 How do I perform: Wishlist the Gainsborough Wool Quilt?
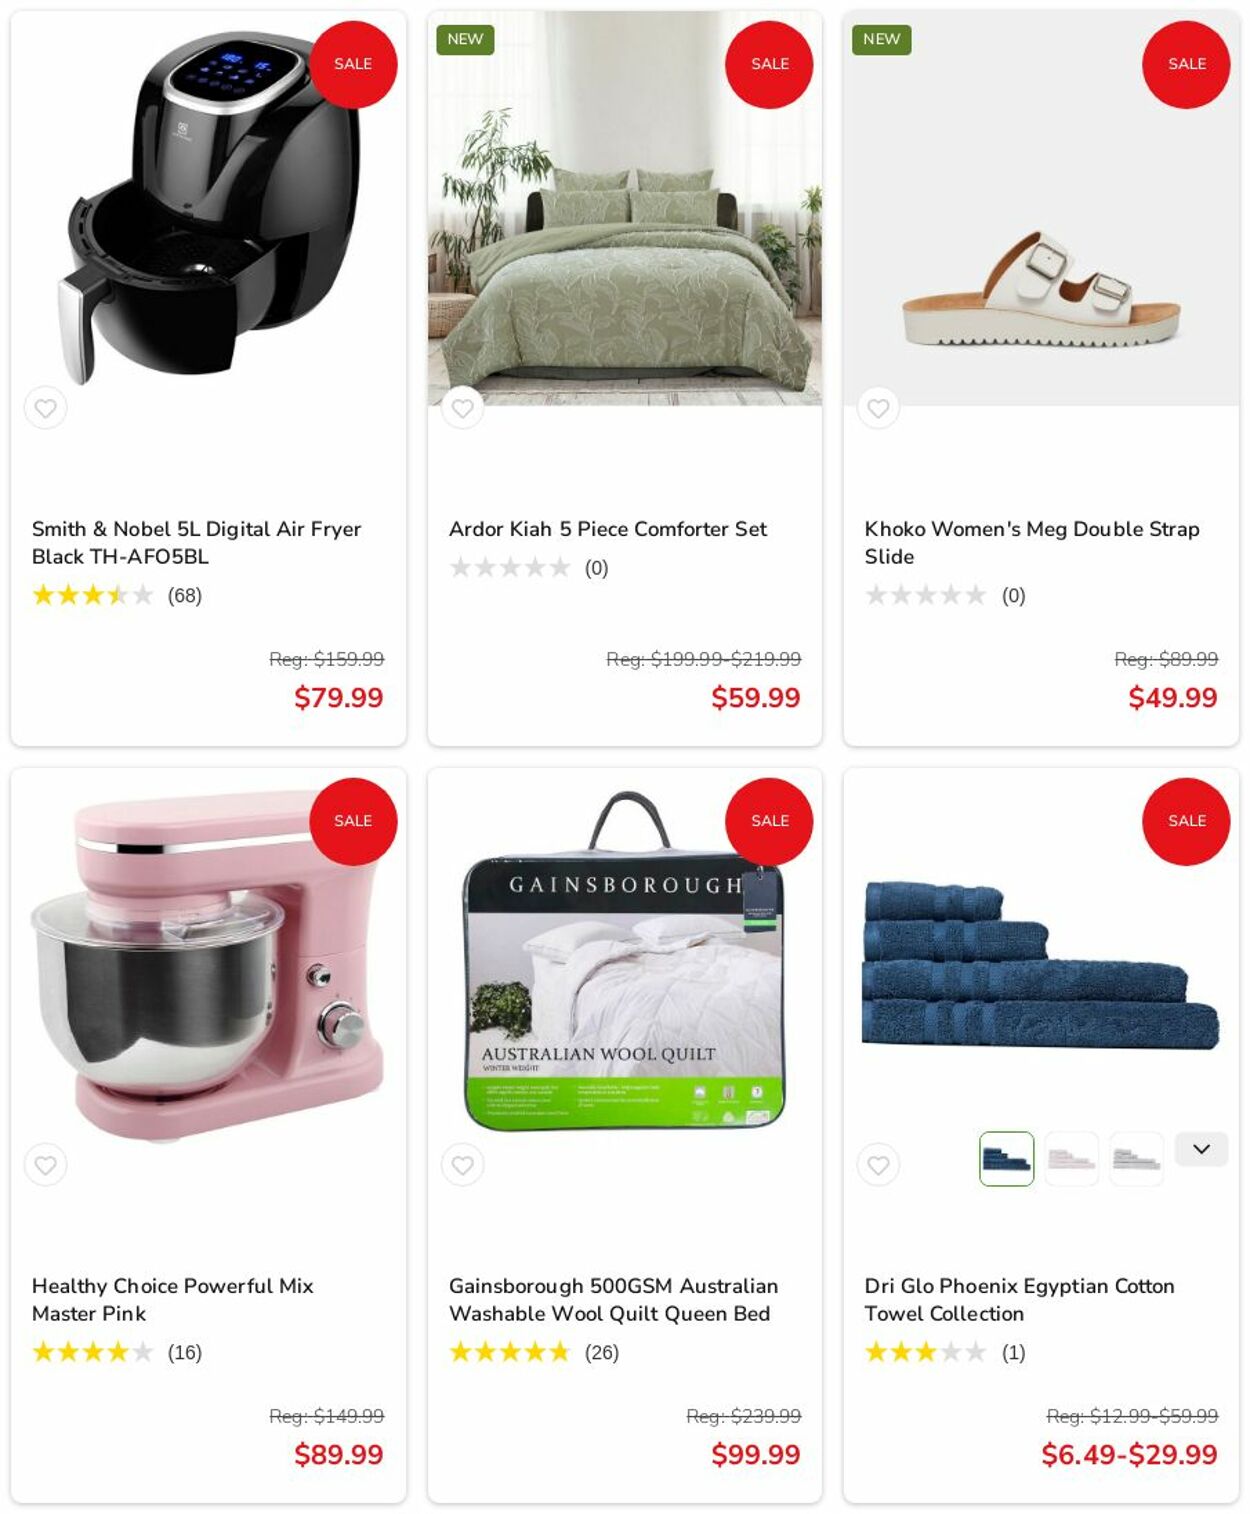[462, 1165]
